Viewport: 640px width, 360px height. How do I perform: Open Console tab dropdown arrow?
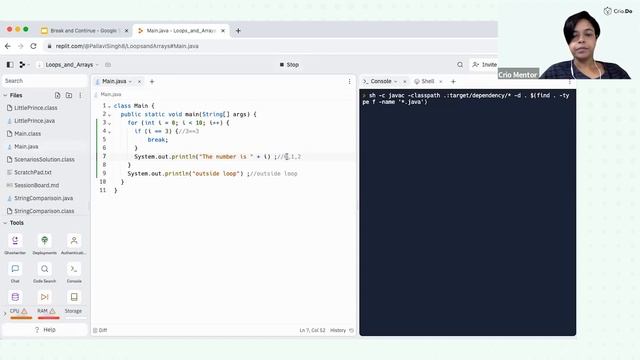pyautogui.click(x=396, y=82)
